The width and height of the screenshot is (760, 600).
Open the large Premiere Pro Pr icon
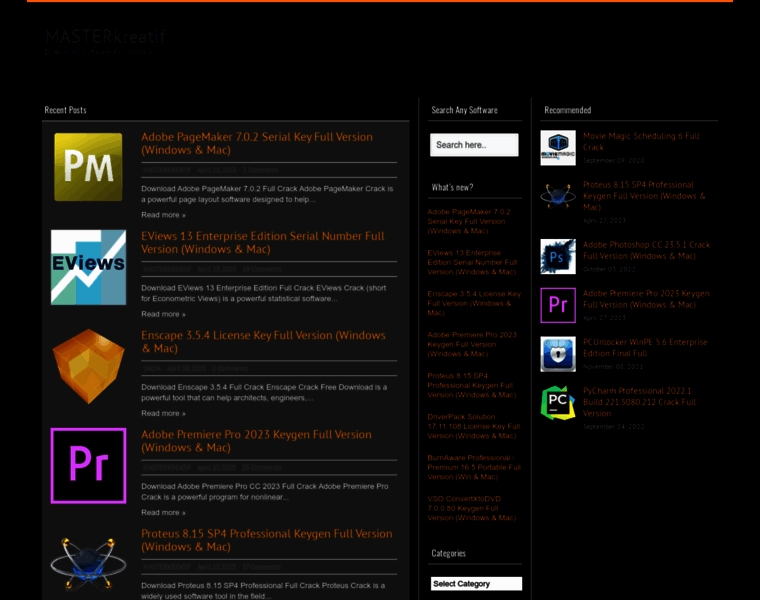pyautogui.click(x=88, y=466)
